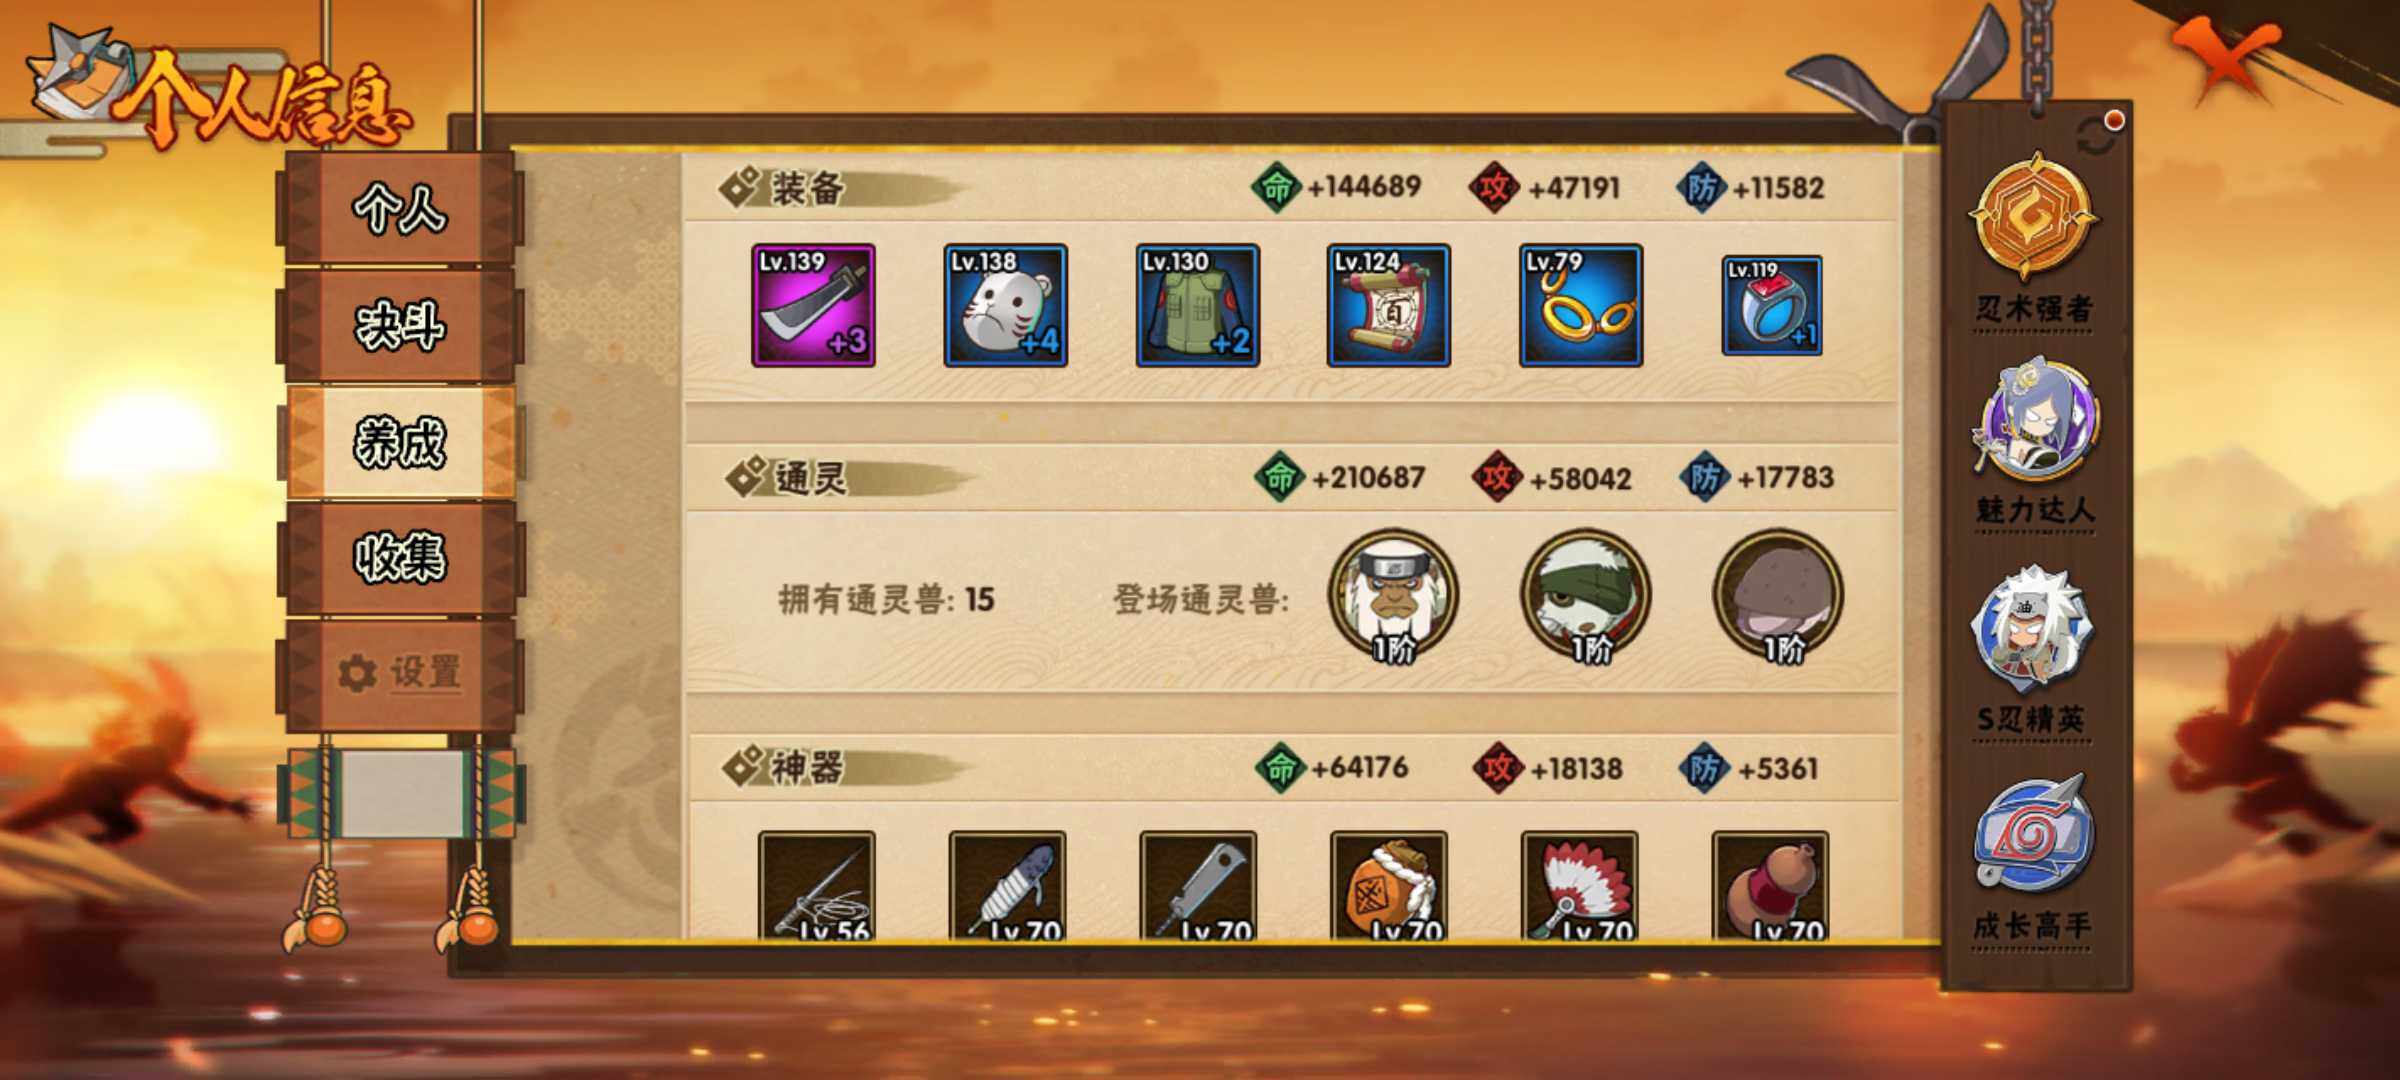Open the Lv.79 golden goggles equipment
Viewport: 2400px width, 1080px height.
click(1580, 305)
